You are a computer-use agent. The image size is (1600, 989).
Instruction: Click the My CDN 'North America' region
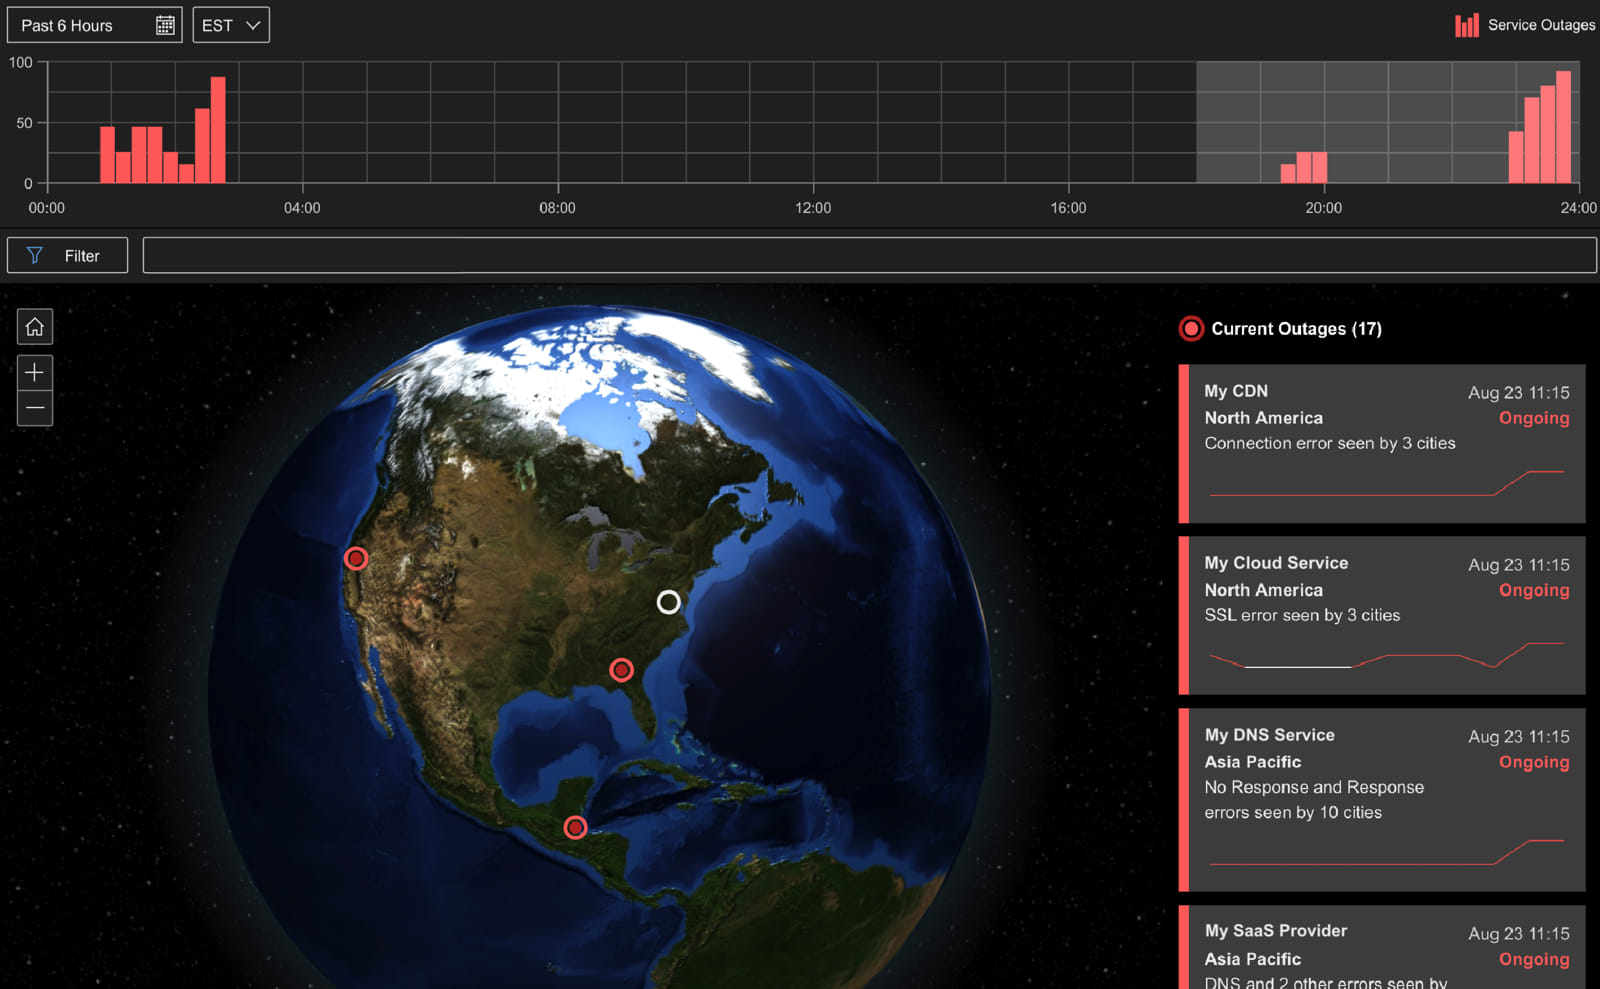(x=1263, y=418)
